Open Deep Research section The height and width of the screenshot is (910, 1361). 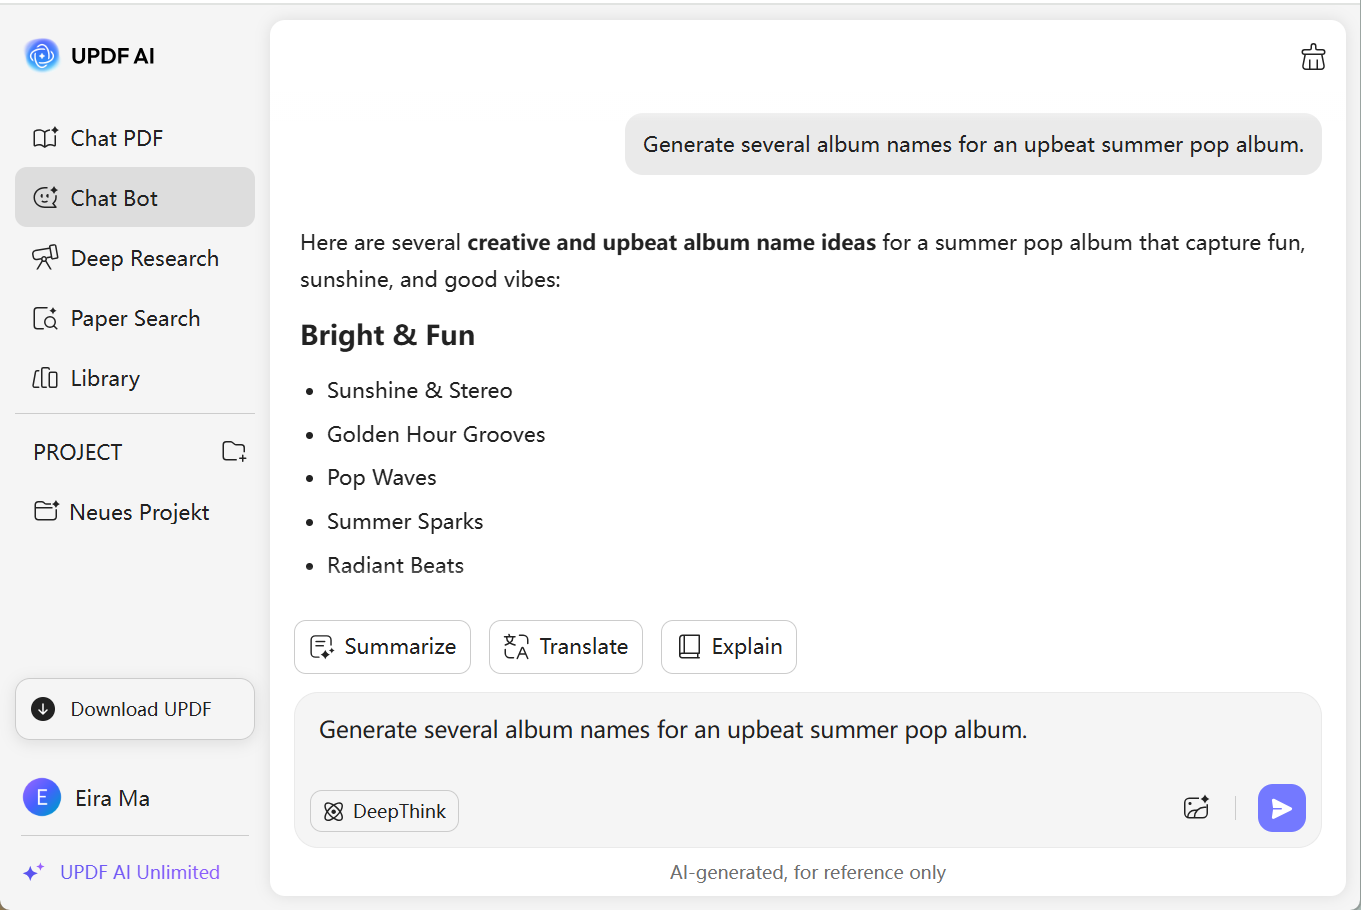click(x=144, y=258)
